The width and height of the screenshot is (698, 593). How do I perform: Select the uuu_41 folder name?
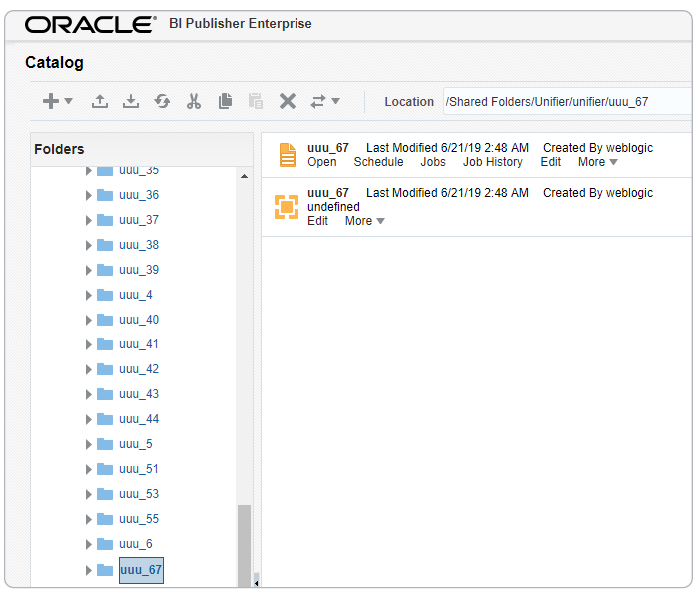click(x=139, y=344)
